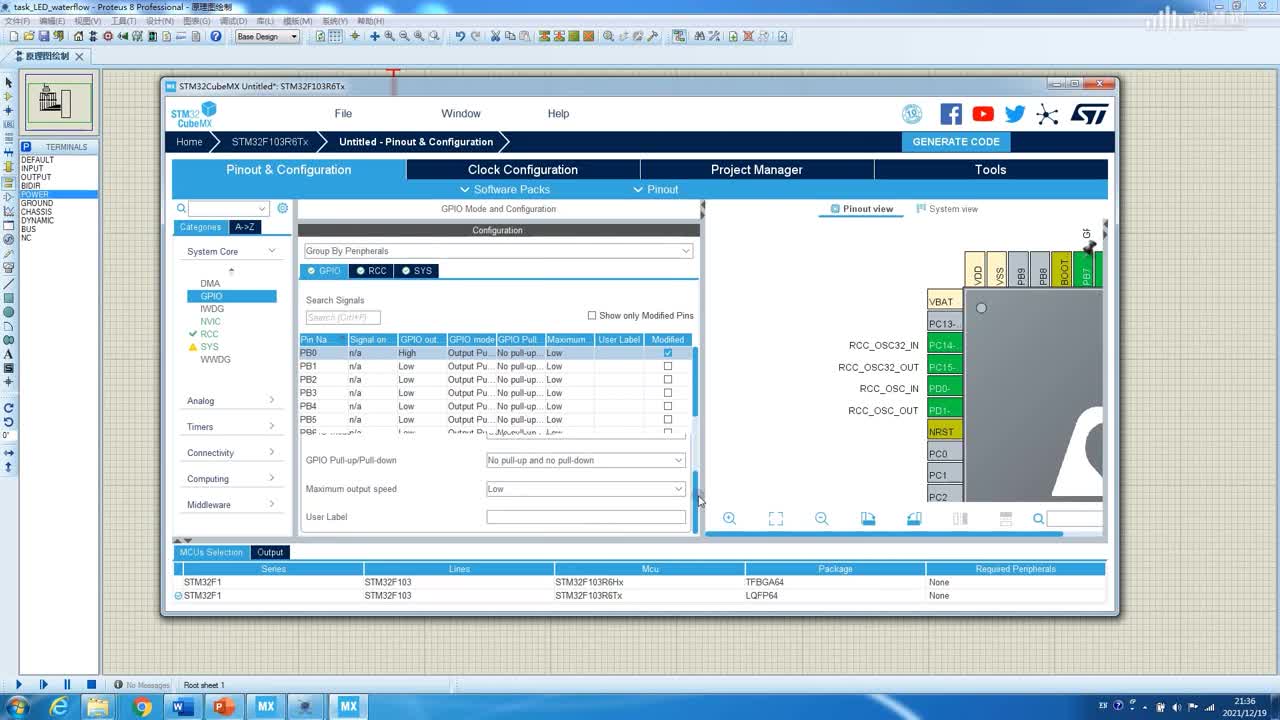Fit the chip to the pinout view
Screen dimensions: 1280x720
coord(775,518)
